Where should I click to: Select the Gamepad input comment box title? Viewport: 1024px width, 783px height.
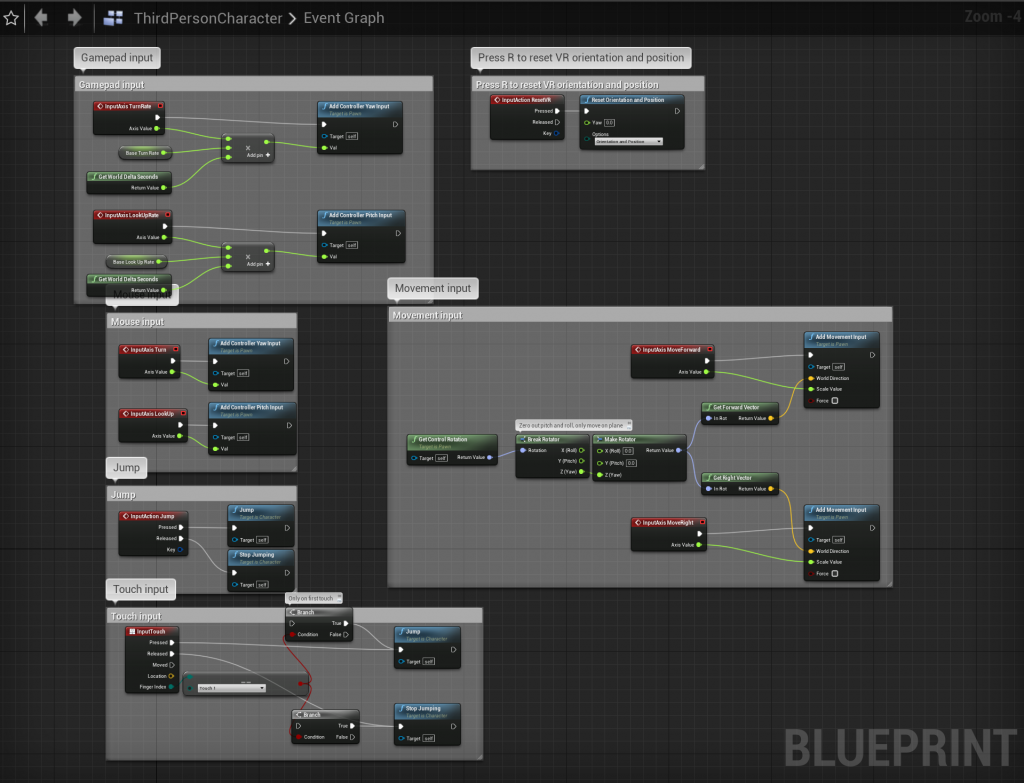coord(112,84)
